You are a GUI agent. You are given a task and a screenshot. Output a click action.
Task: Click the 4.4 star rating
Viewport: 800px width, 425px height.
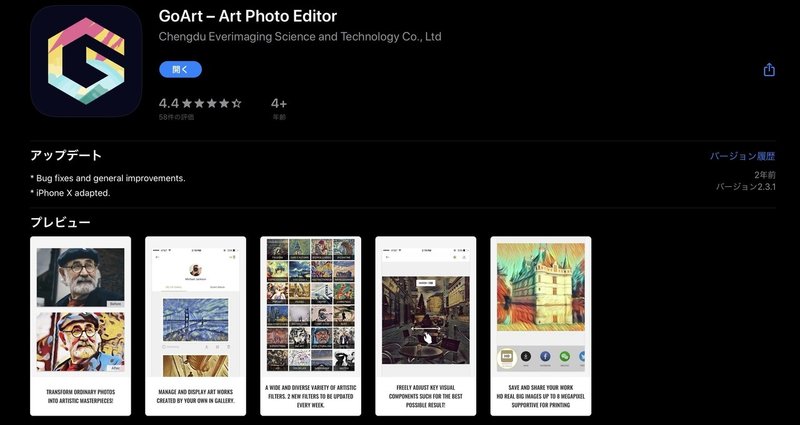(x=200, y=104)
